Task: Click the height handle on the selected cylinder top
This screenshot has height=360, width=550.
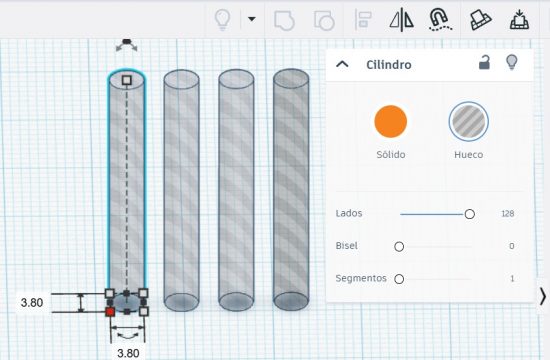Action: [x=127, y=80]
